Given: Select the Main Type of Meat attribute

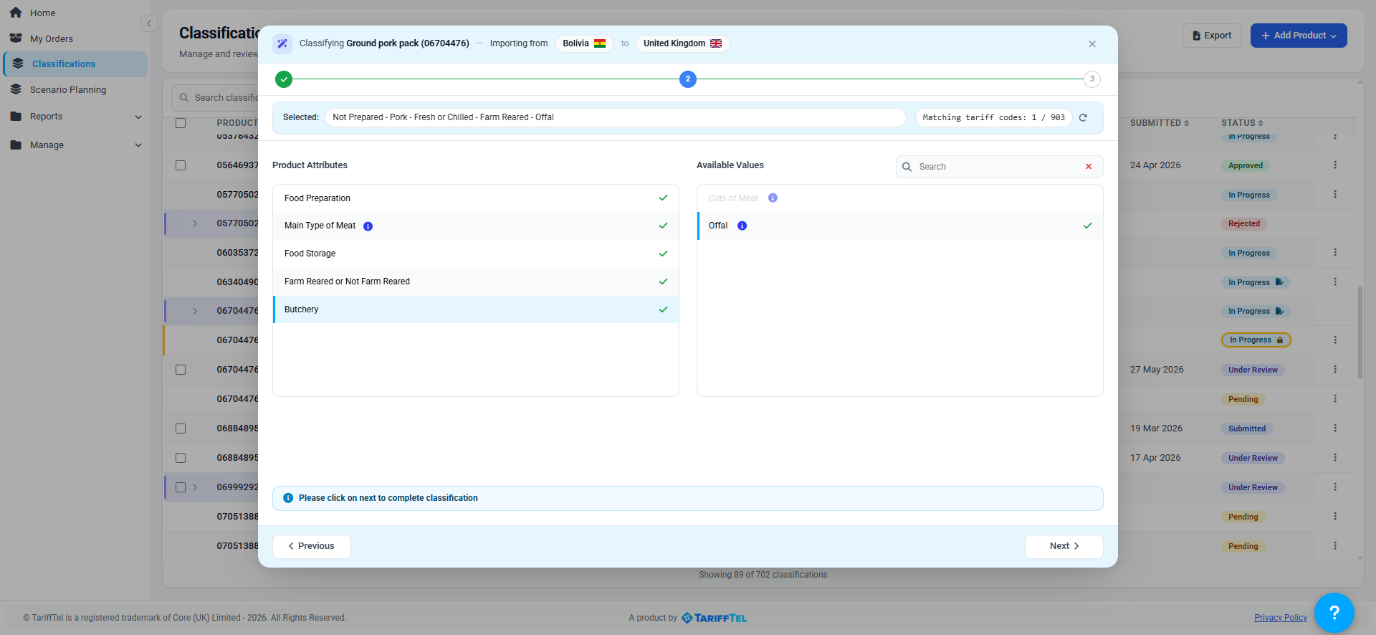Looking at the screenshot, I should coord(476,226).
